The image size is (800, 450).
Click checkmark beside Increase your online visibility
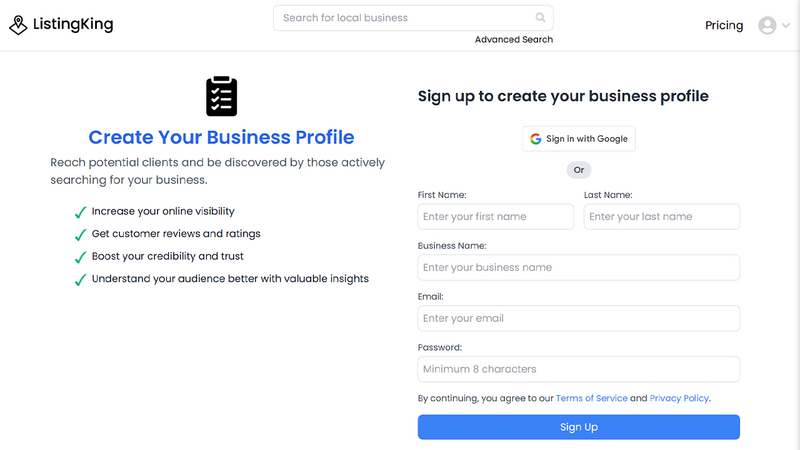(x=80, y=212)
